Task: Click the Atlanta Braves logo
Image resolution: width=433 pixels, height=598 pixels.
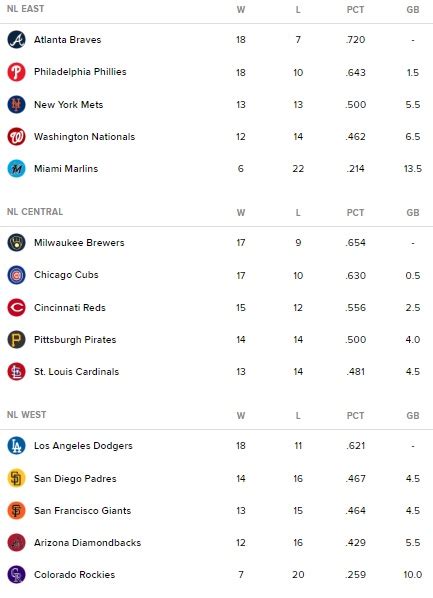Action: [16, 40]
